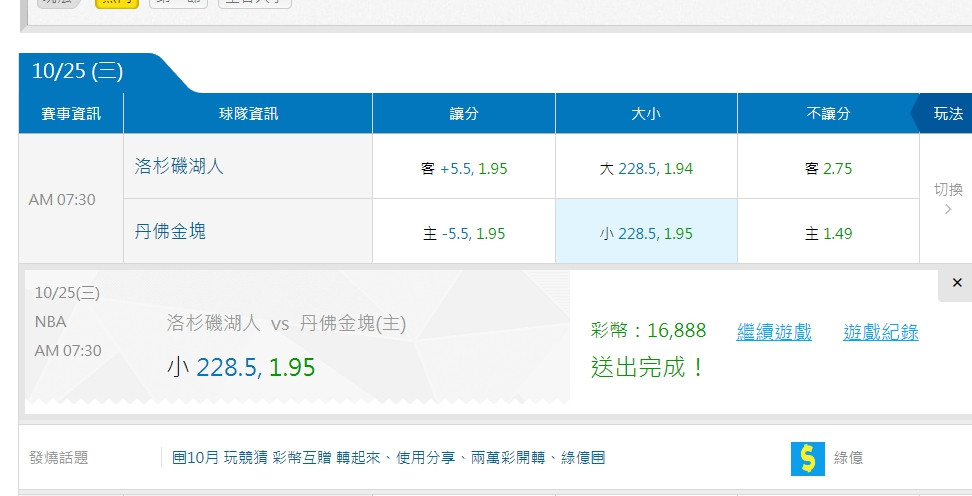
Task: Click the 小 228.5, 1.95 ticket selection text
Action: (x=241, y=367)
